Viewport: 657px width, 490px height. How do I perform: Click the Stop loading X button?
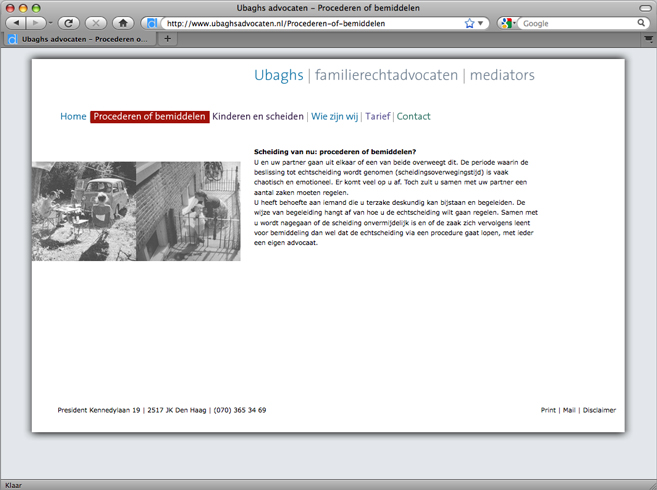96,23
